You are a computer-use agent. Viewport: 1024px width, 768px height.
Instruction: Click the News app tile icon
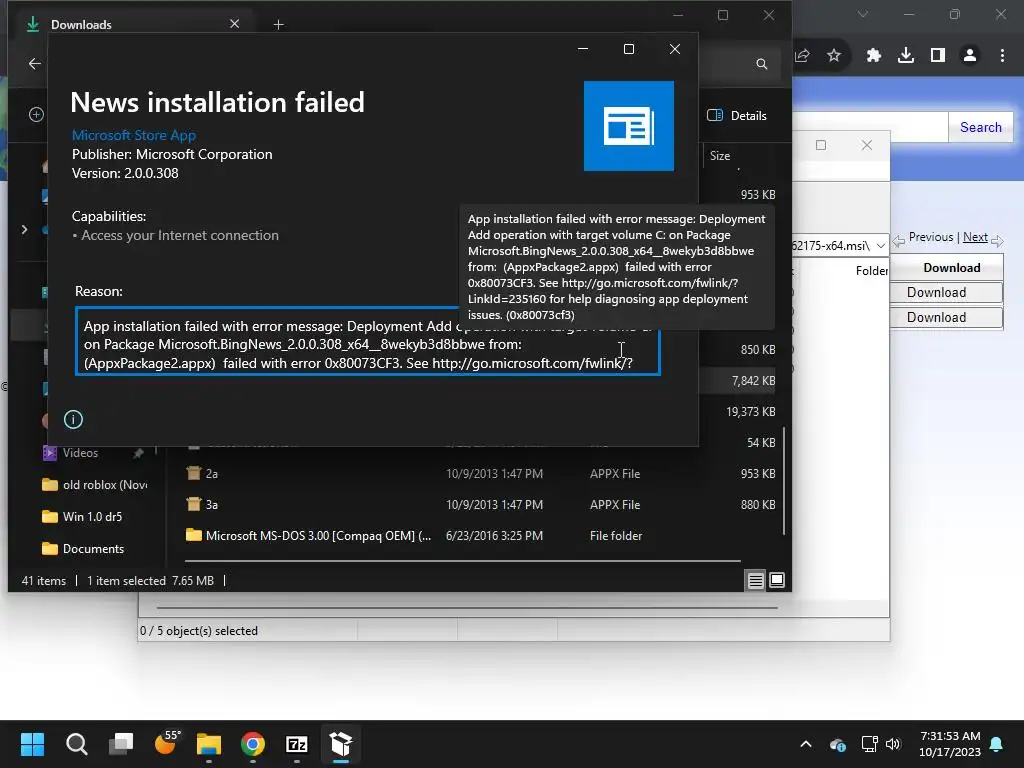pos(628,126)
